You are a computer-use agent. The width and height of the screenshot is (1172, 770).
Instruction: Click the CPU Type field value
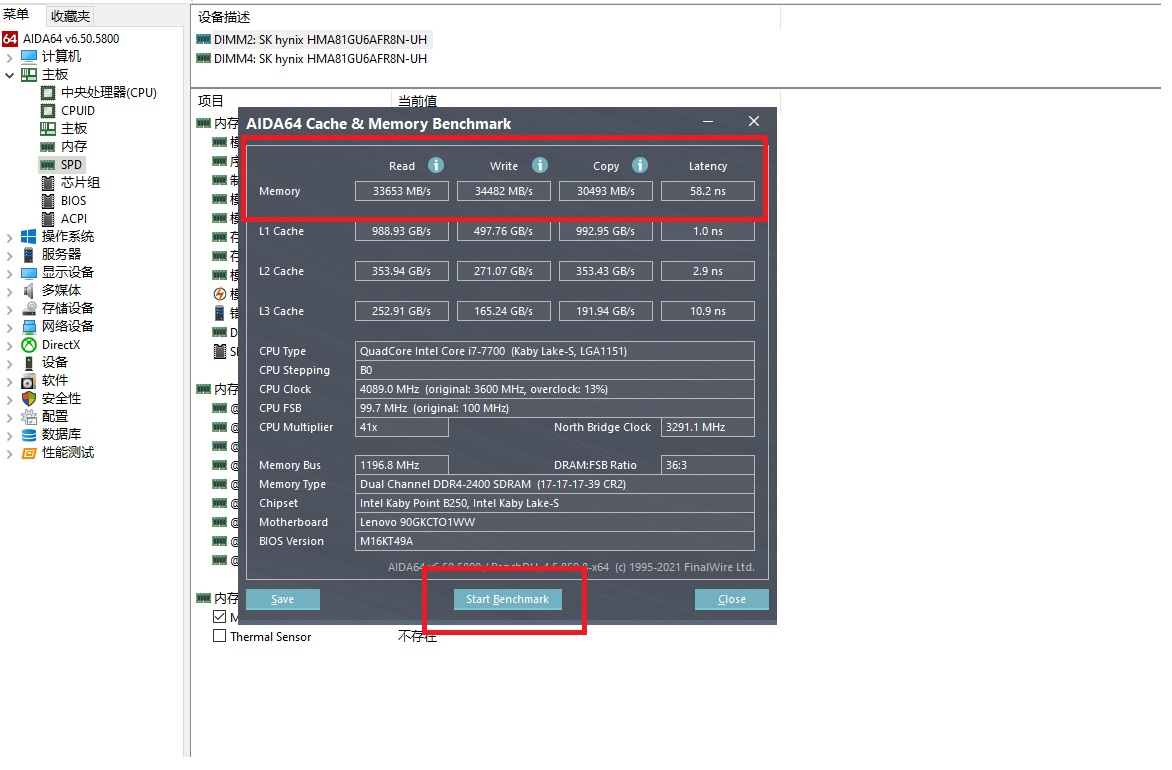point(555,351)
